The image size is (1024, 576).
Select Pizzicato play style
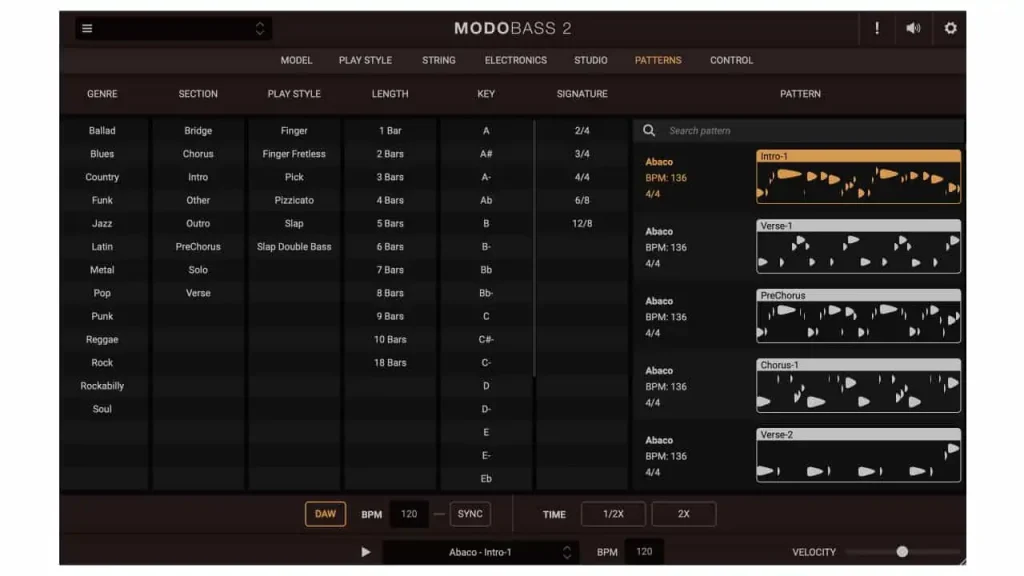(x=294, y=200)
